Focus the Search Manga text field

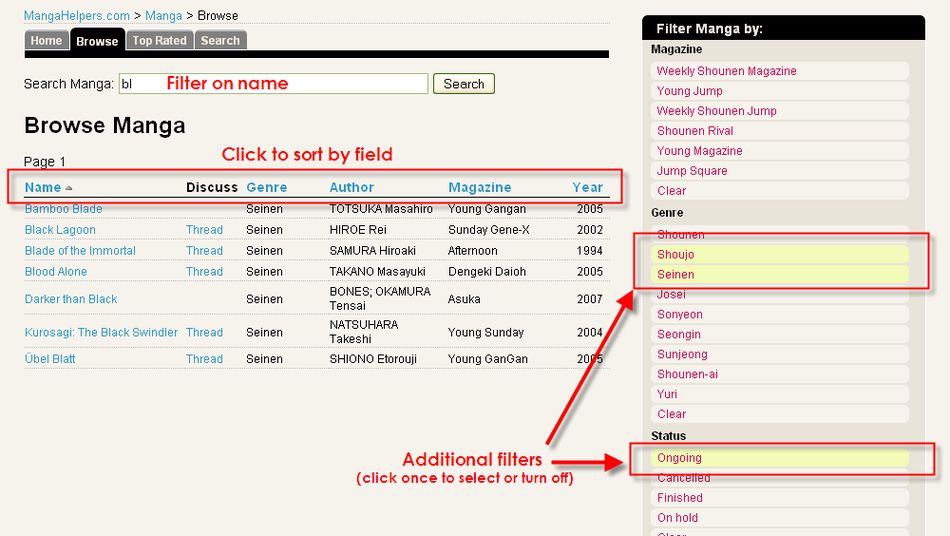[x=273, y=84]
